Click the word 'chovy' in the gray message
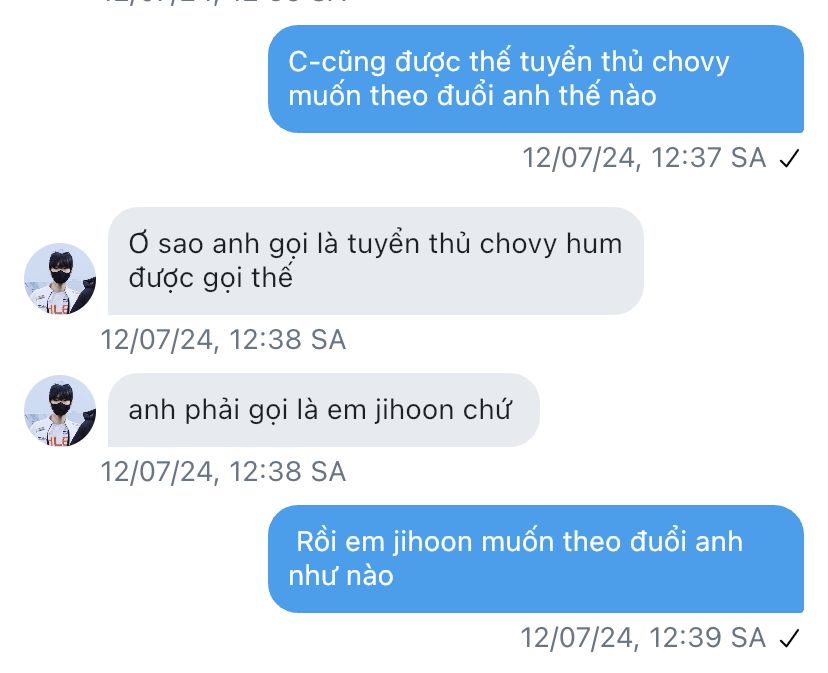Viewport: 828px width, 673px height. pos(518,245)
